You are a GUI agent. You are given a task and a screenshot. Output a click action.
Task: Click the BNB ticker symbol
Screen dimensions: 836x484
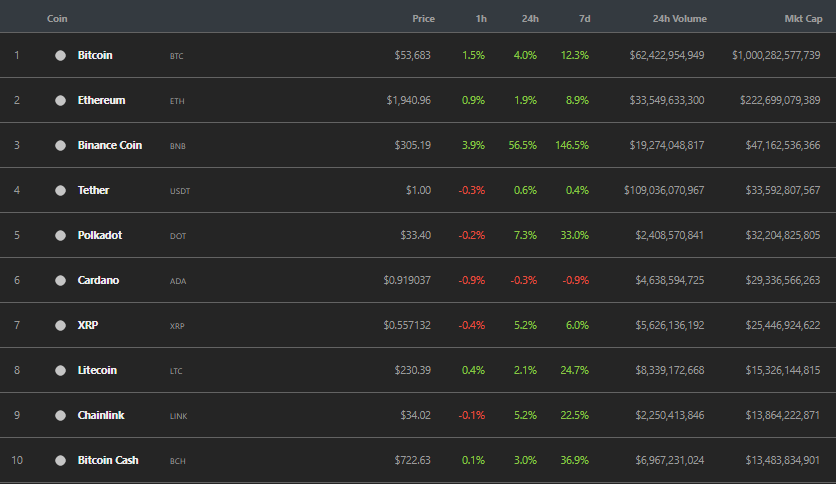(x=177, y=147)
